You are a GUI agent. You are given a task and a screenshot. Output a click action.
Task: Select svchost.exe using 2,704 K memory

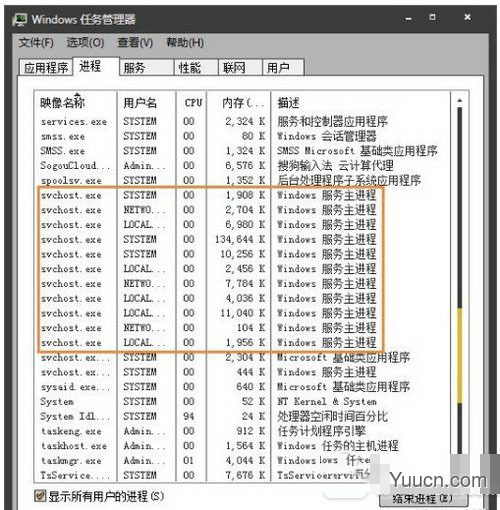[242, 210]
